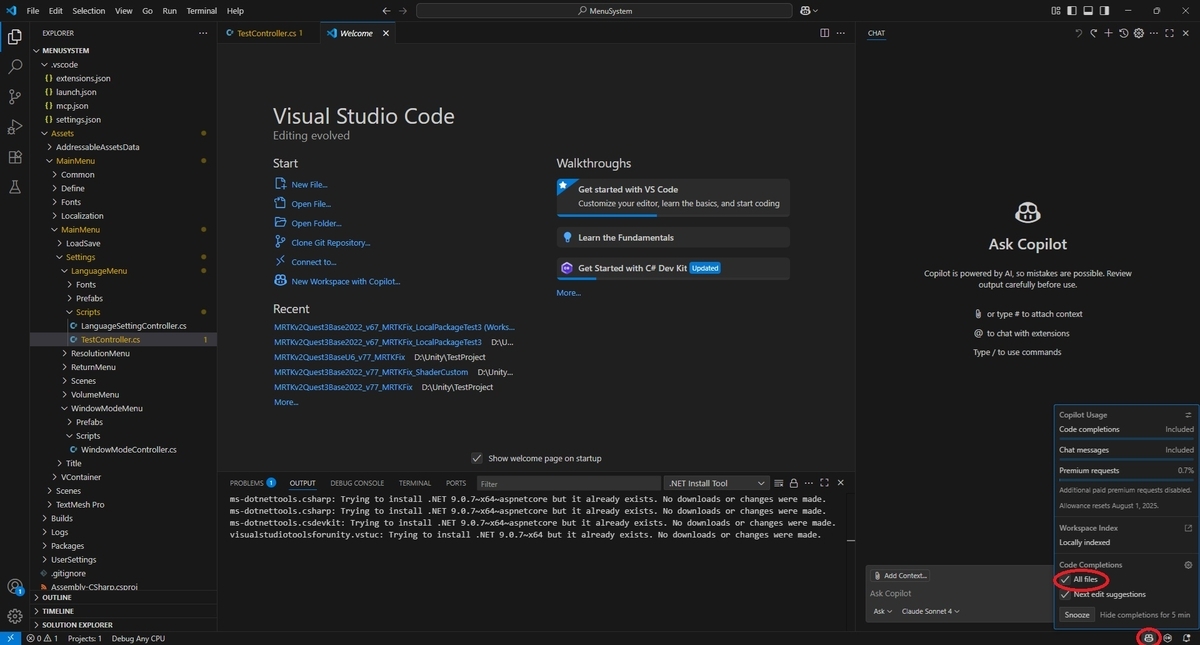Uncheck All files code completions
Viewport: 1200px width, 645px height.
[1065, 580]
